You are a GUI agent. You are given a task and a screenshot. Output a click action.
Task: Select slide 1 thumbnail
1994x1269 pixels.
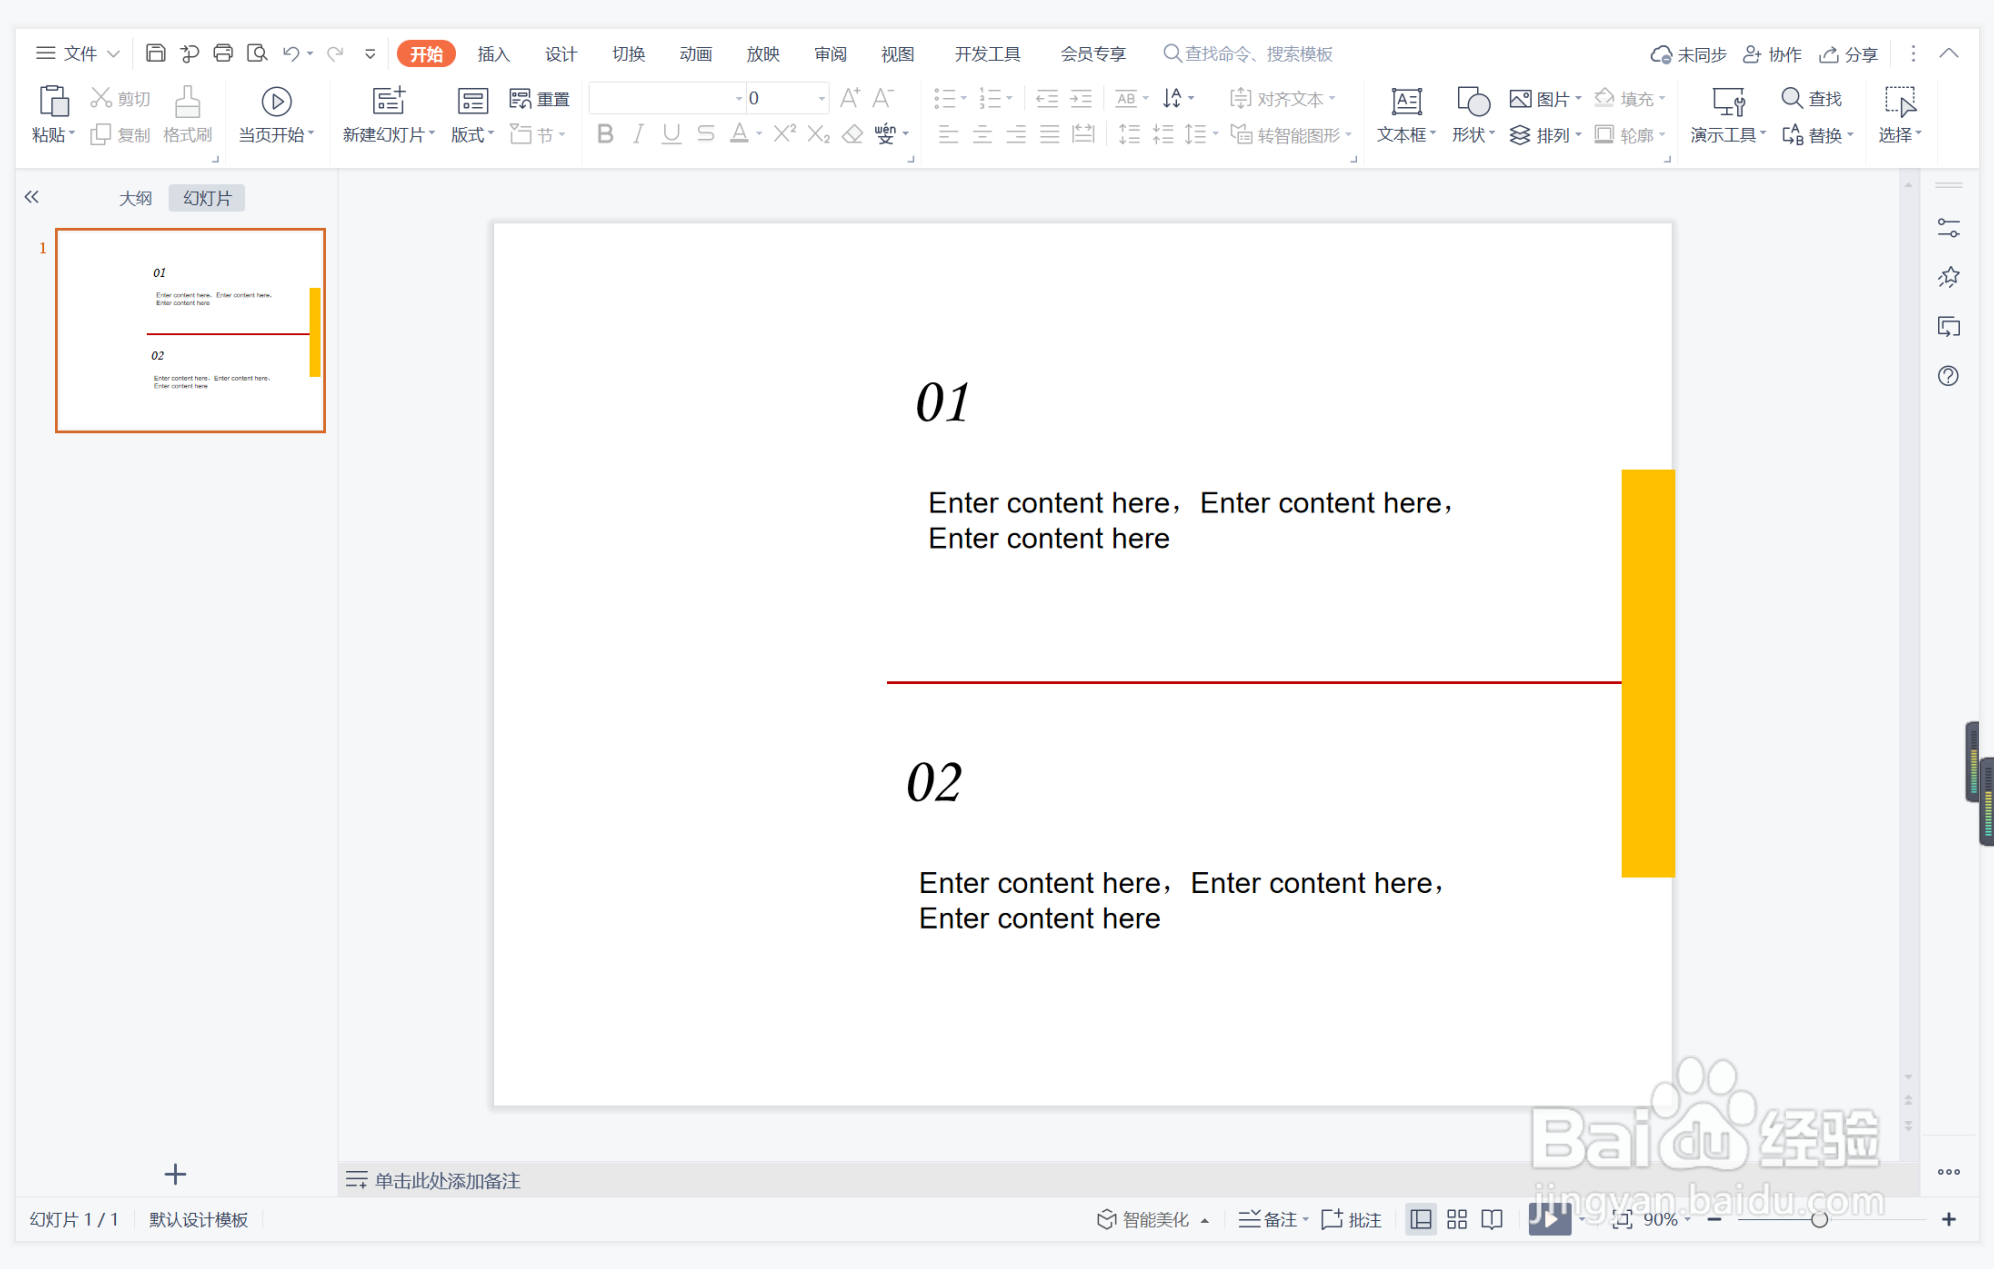coord(190,330)
